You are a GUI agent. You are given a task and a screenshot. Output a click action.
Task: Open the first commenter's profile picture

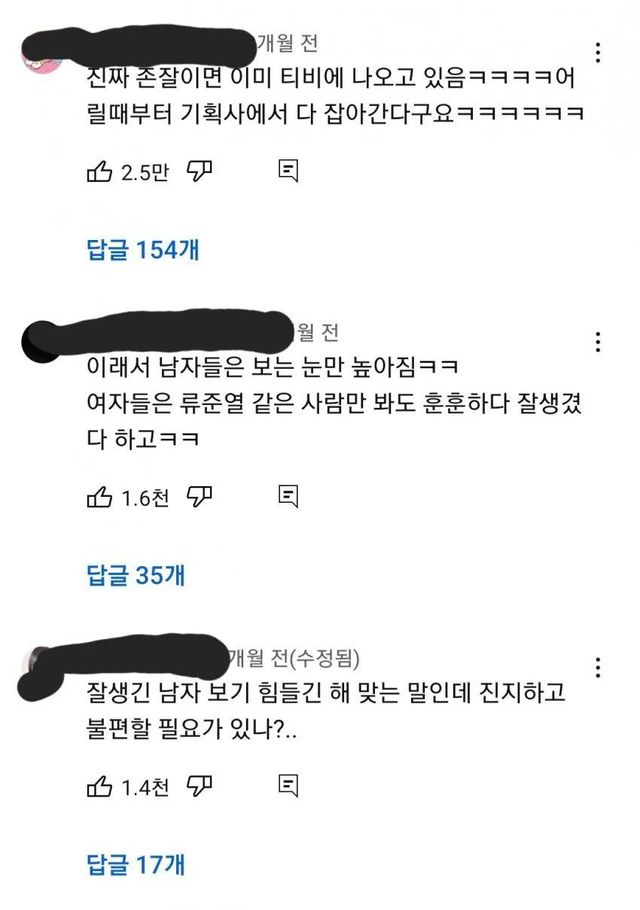point(41,57)
